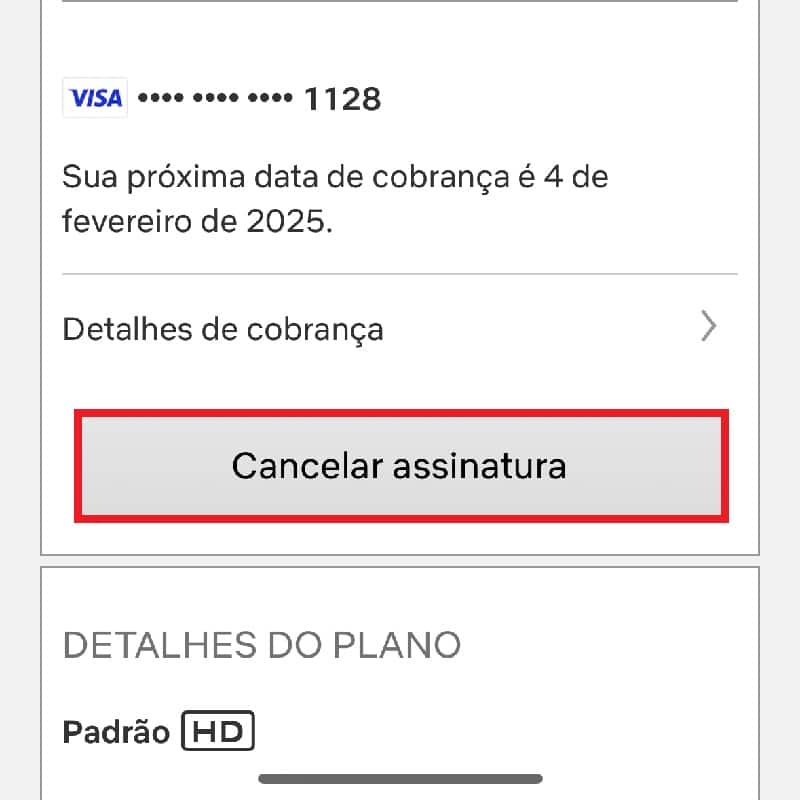Tap the 'assinatura' word in the gray button
800x800 pixels.
(480, 466)
